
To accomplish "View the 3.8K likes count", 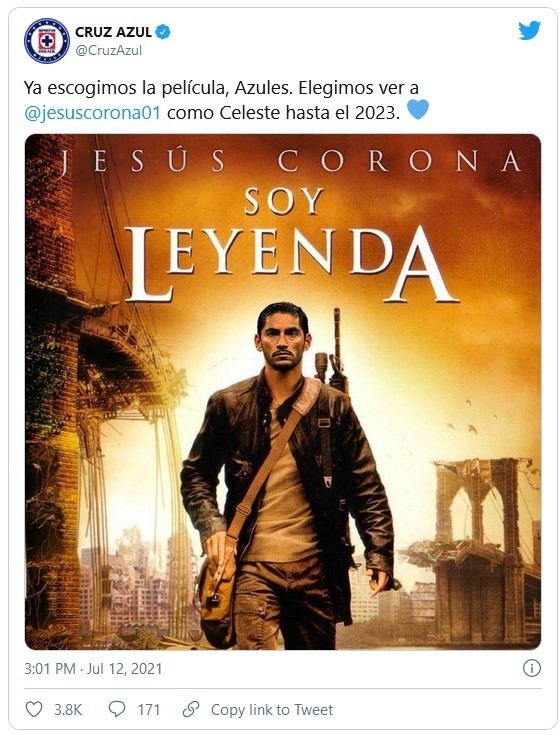I will [x=68, y=710].
